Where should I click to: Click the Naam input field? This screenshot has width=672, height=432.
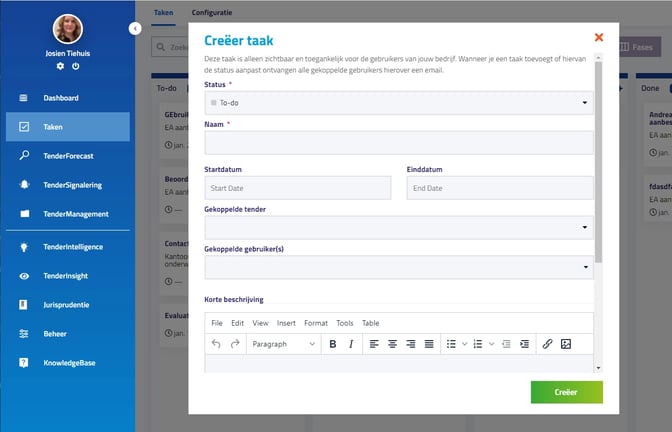399,143
